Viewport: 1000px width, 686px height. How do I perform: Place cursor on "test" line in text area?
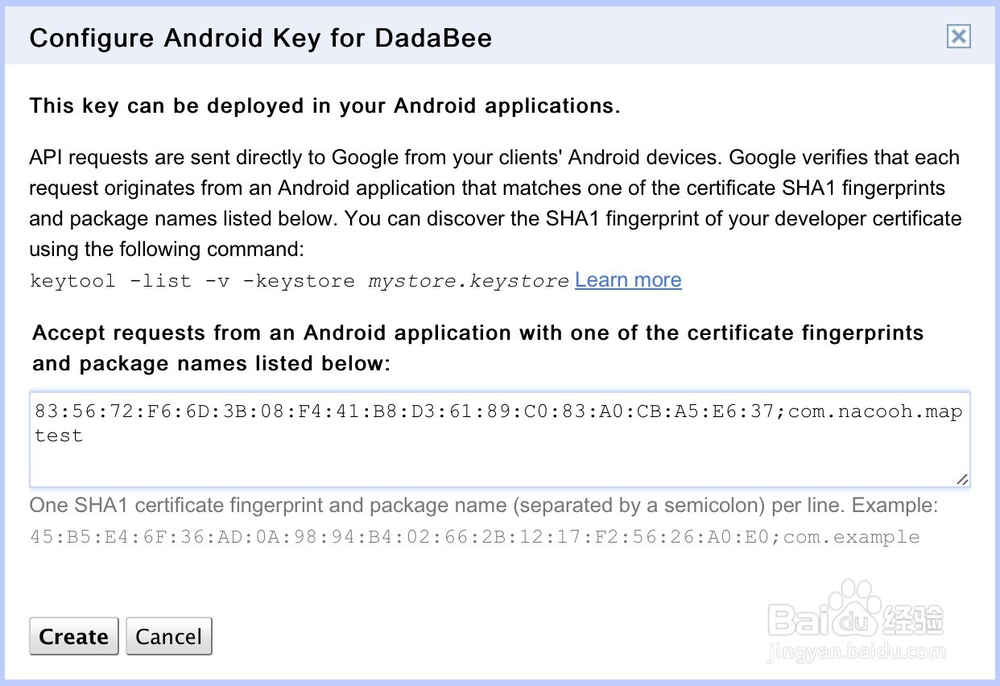pos(58,436)
